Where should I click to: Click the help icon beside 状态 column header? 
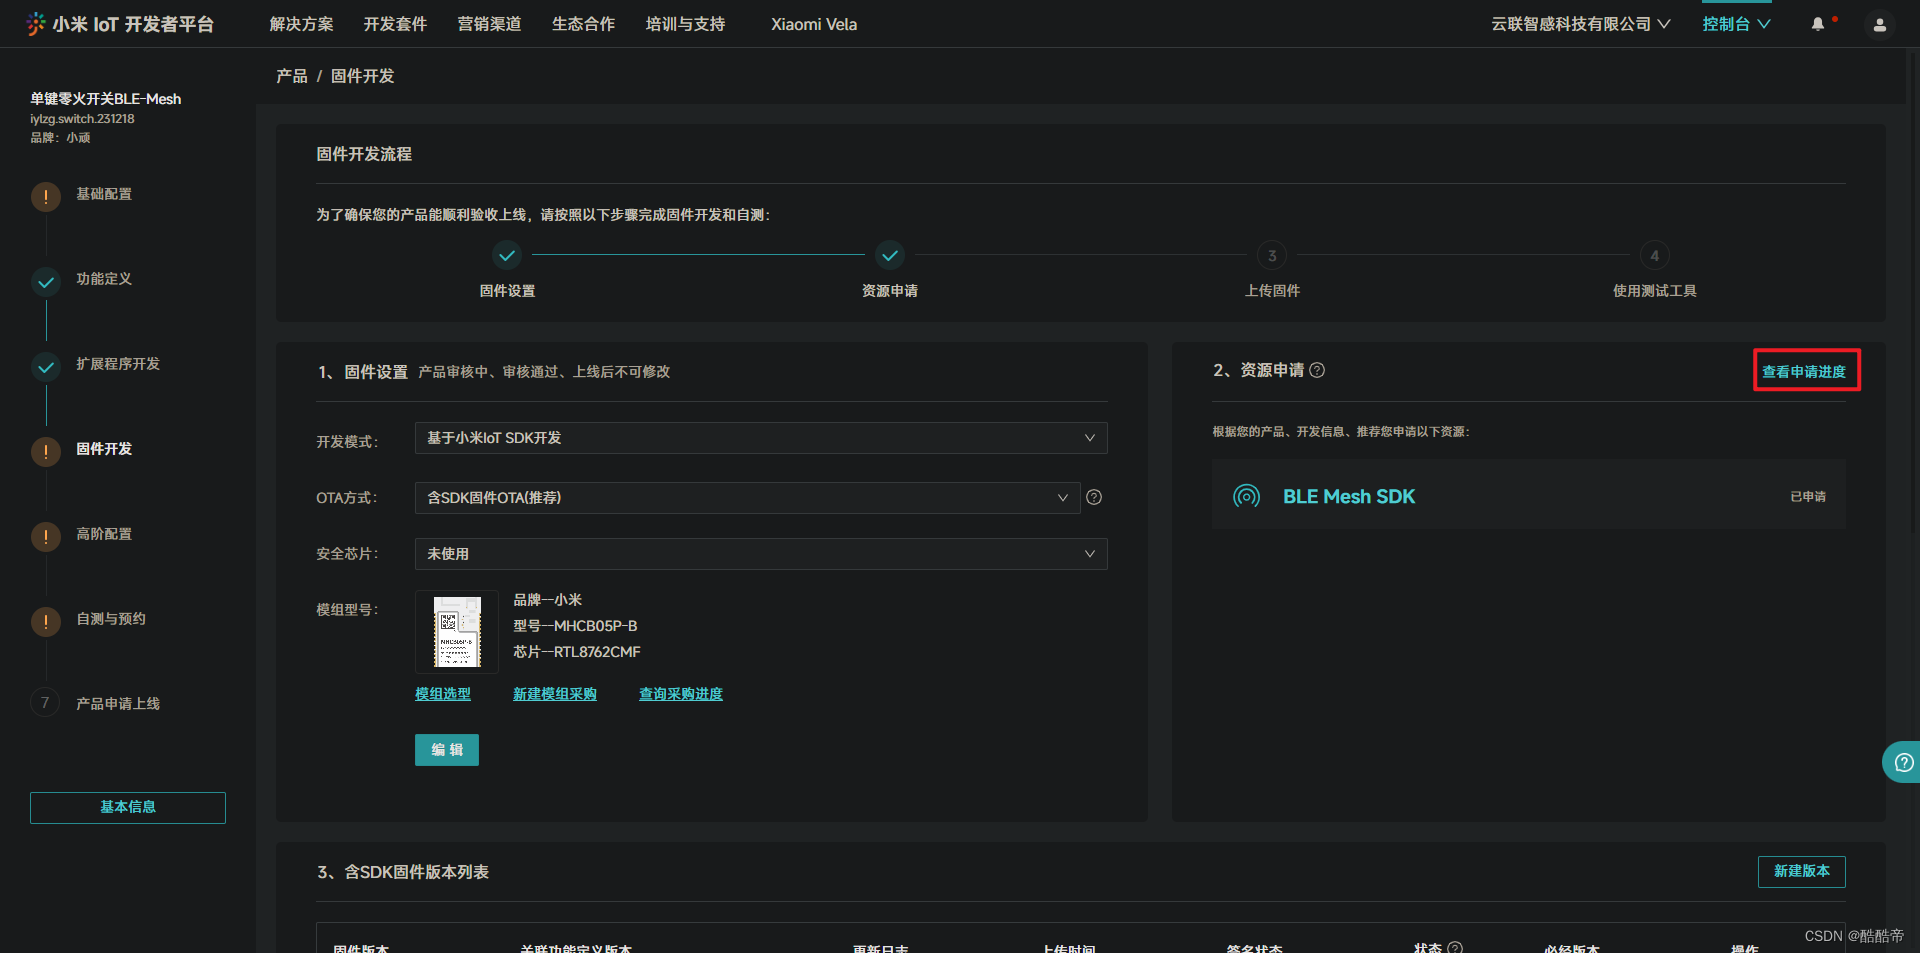(1455, 947)
